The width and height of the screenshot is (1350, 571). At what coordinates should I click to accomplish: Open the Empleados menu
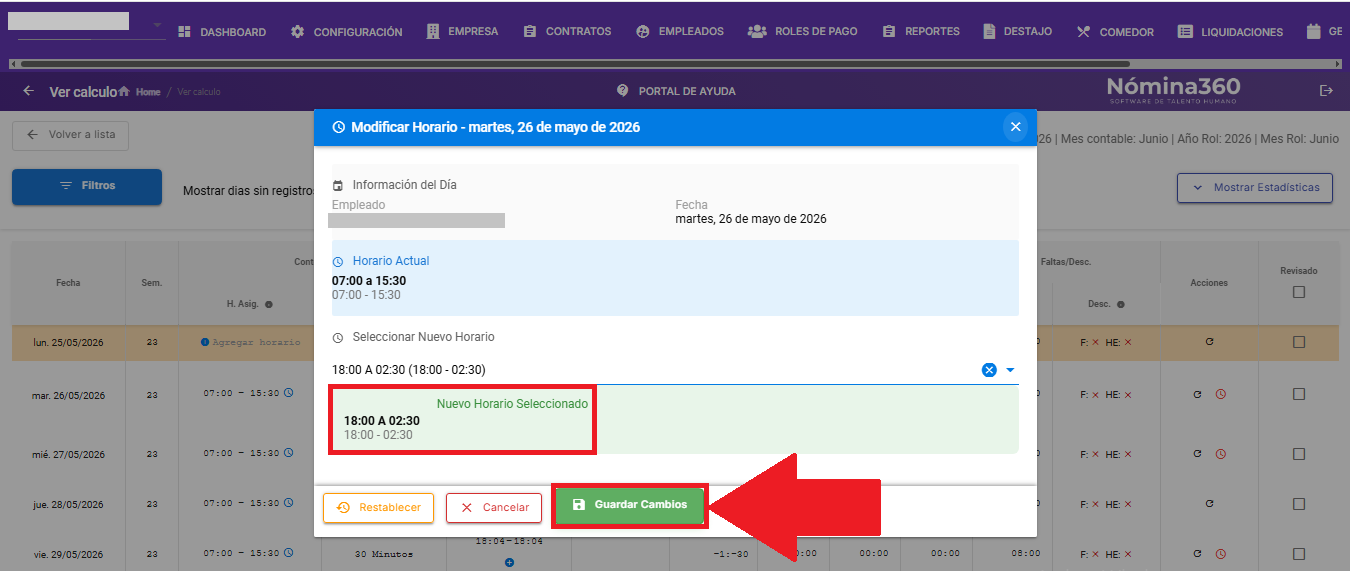pyautogui.click(x=680, y=32)
